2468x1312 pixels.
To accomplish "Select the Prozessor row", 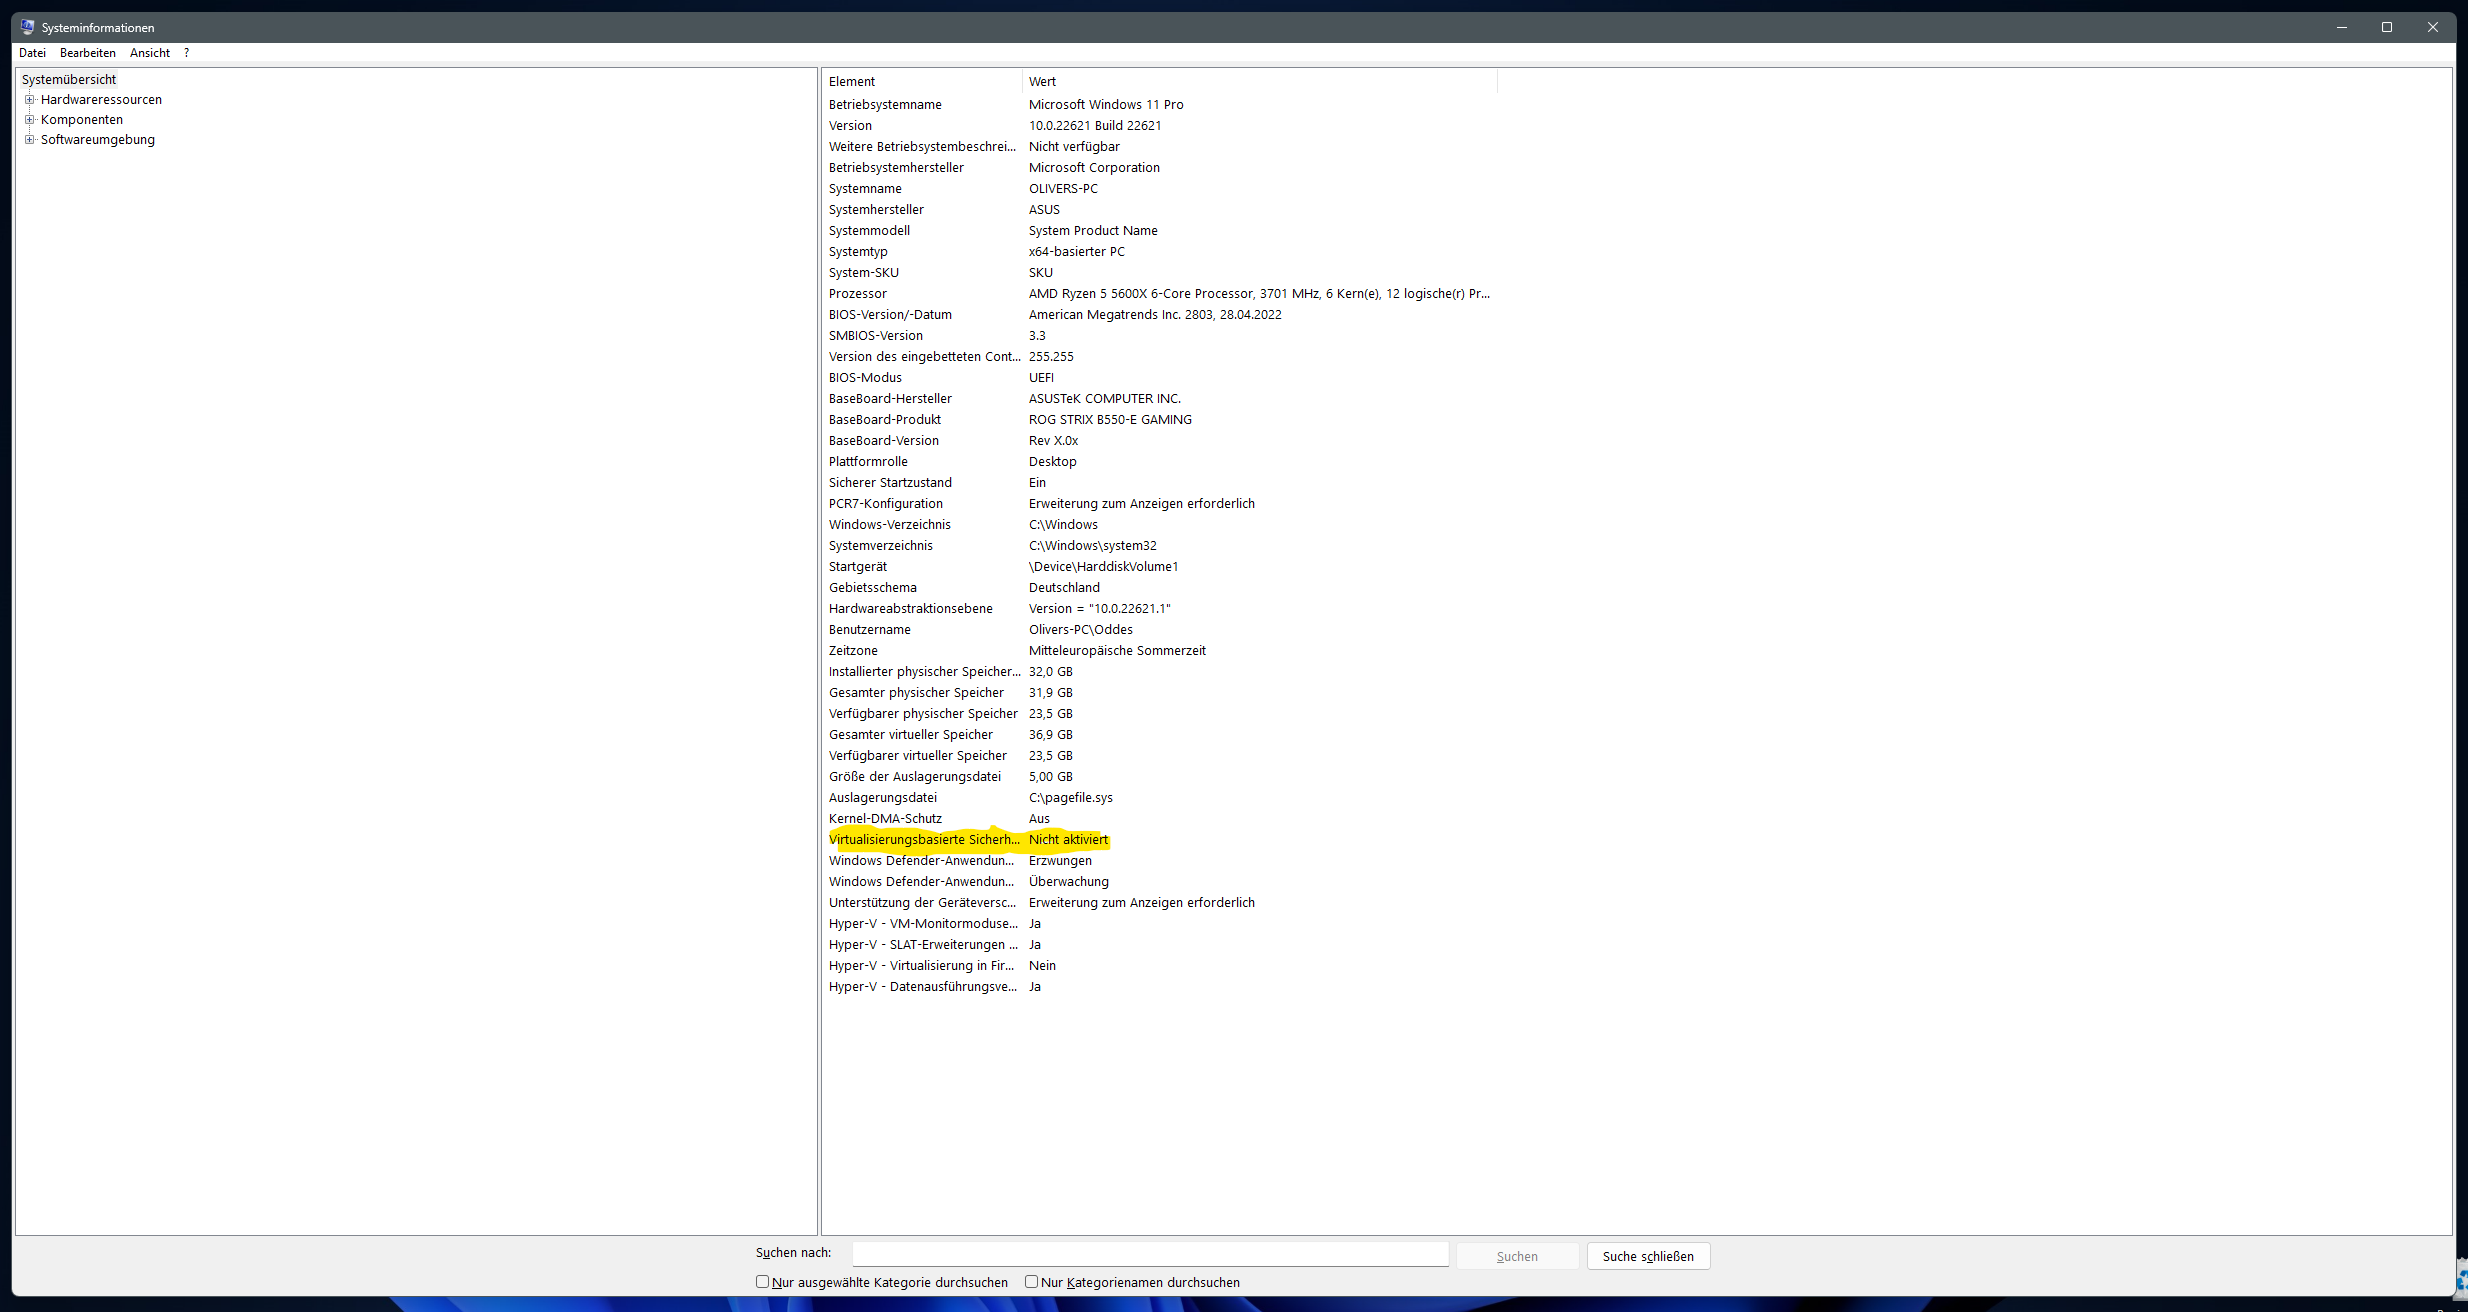I will click(x=858, y=293).
